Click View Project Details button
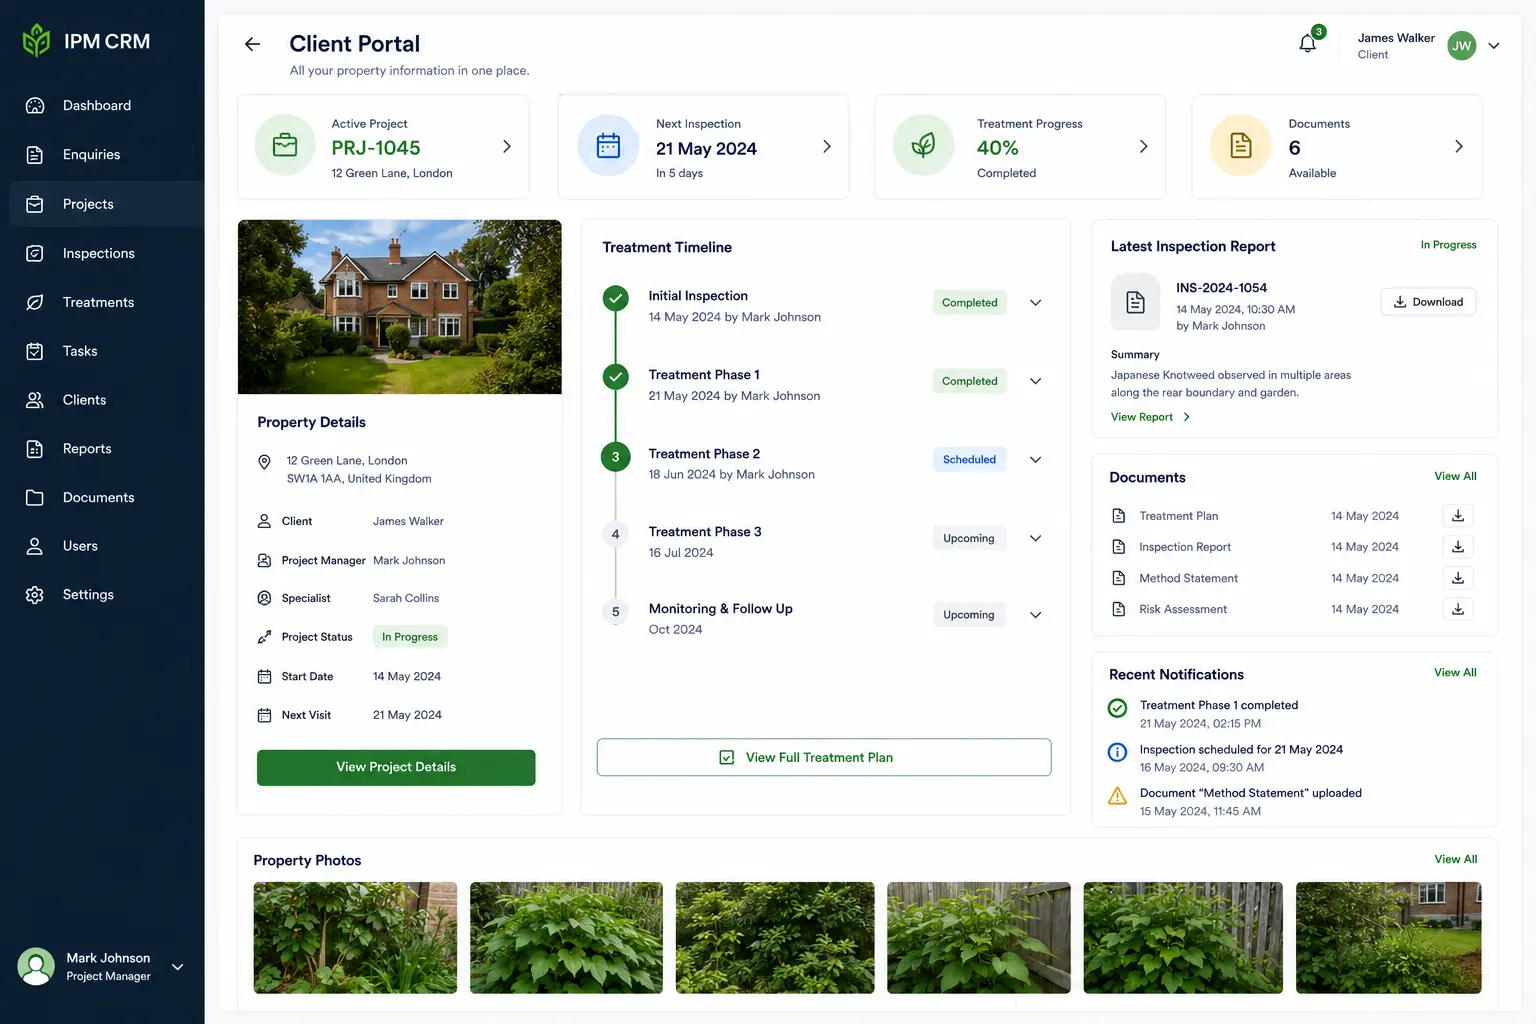 pos(396,767)
